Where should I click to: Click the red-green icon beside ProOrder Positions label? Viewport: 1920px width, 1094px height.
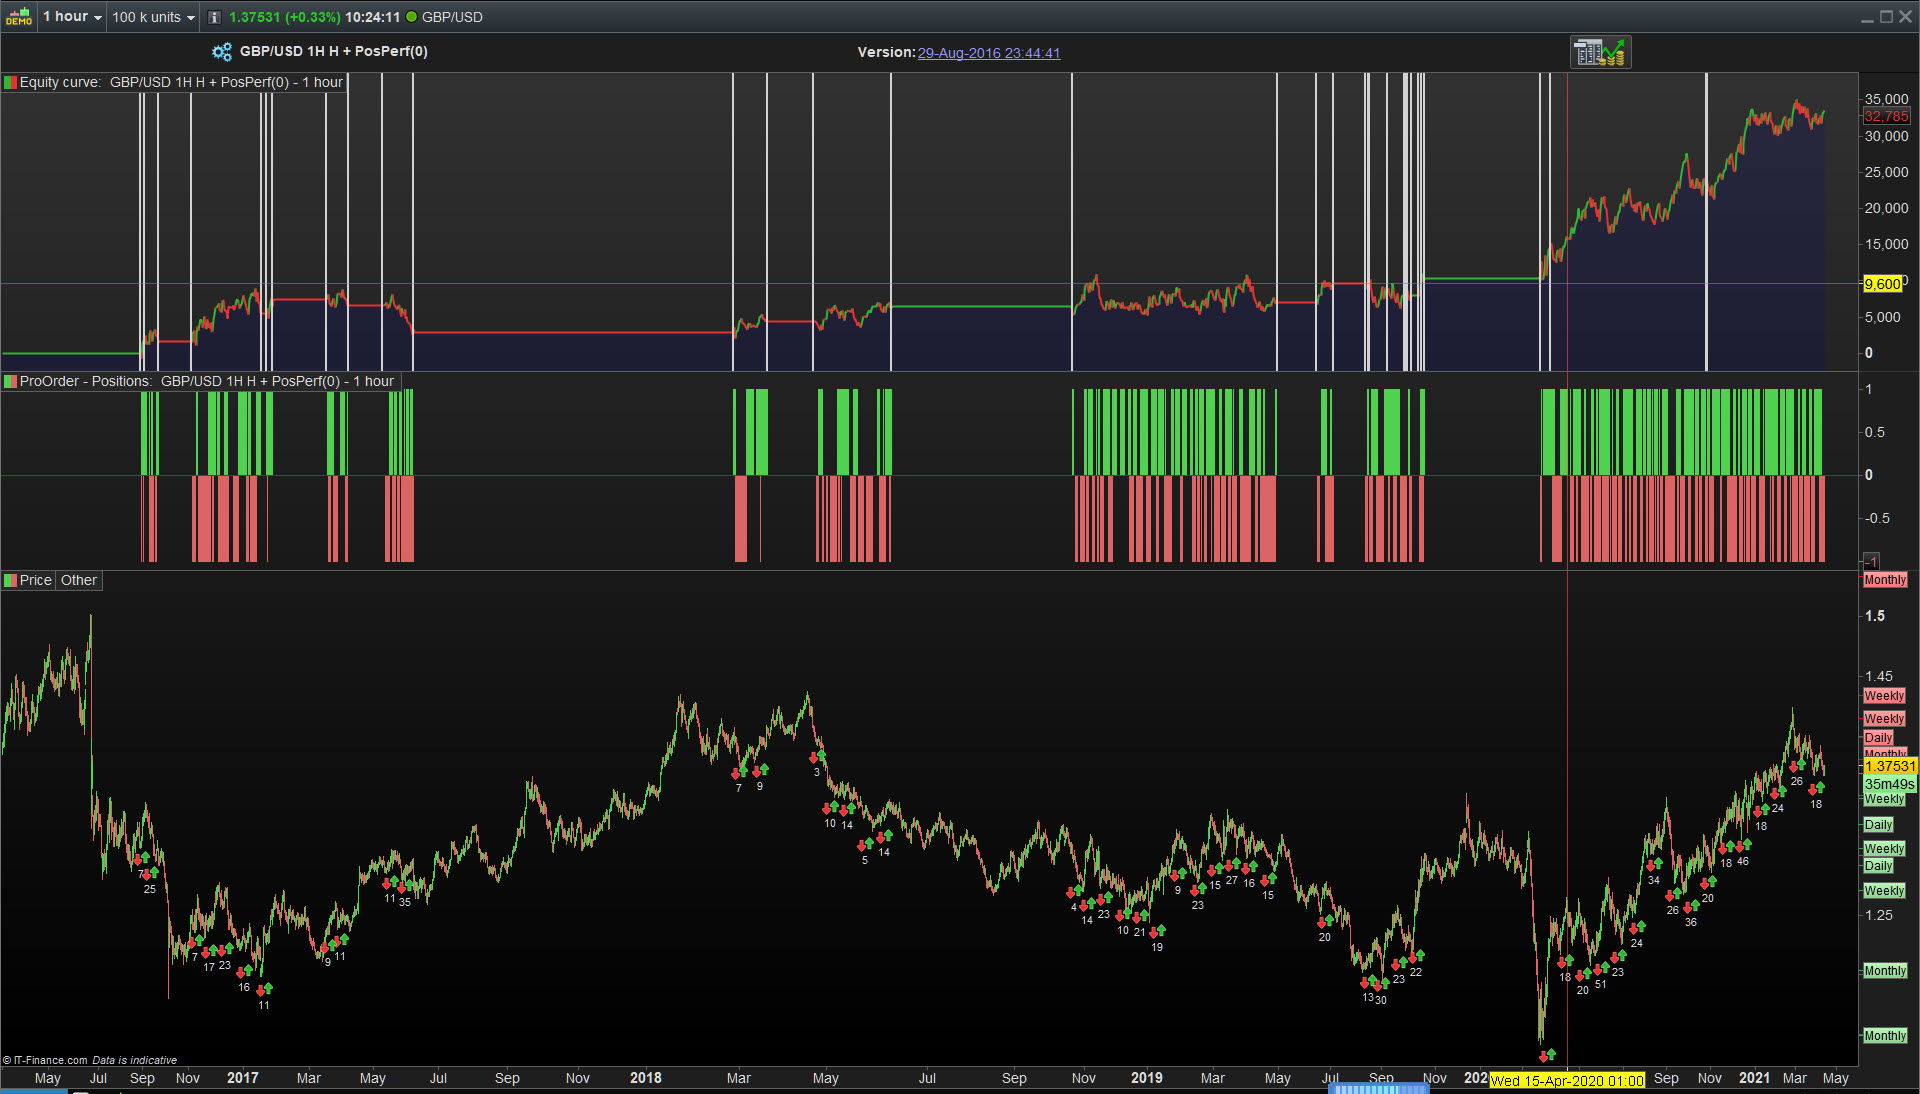10,381
